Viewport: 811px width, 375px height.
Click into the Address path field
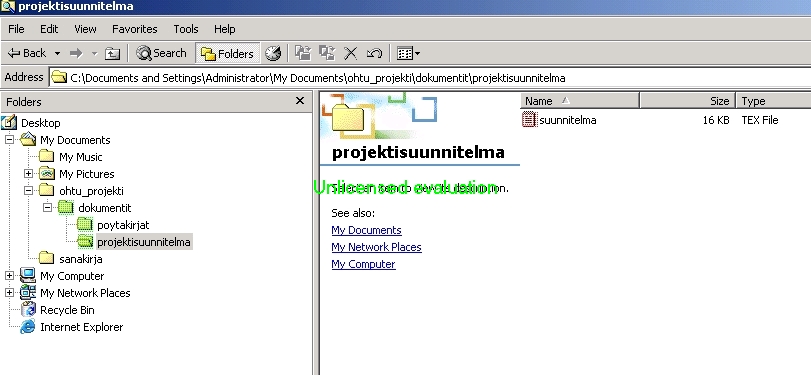(x=430, y=78)
